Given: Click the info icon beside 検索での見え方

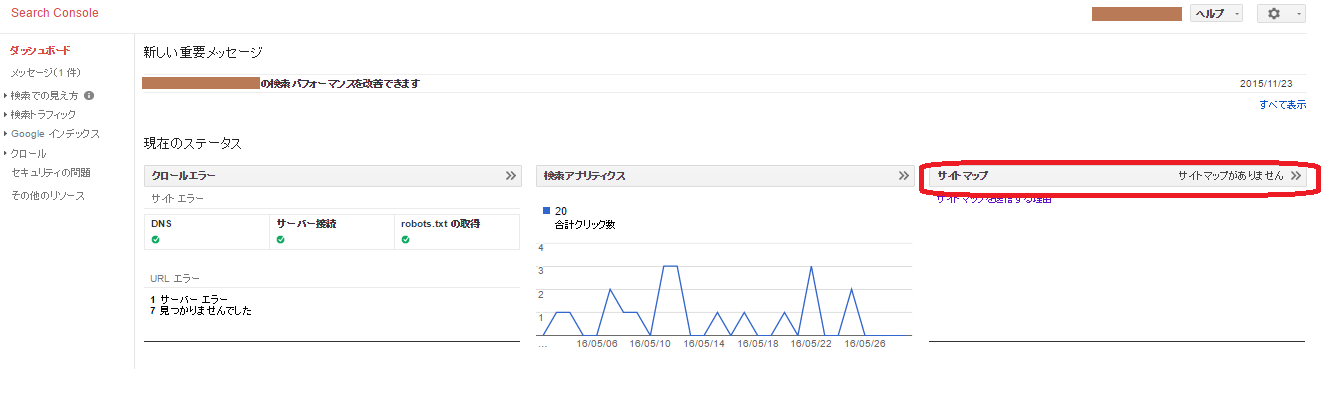Looking at the screenshot, I should pyautogui.click(x=89, y=96).
